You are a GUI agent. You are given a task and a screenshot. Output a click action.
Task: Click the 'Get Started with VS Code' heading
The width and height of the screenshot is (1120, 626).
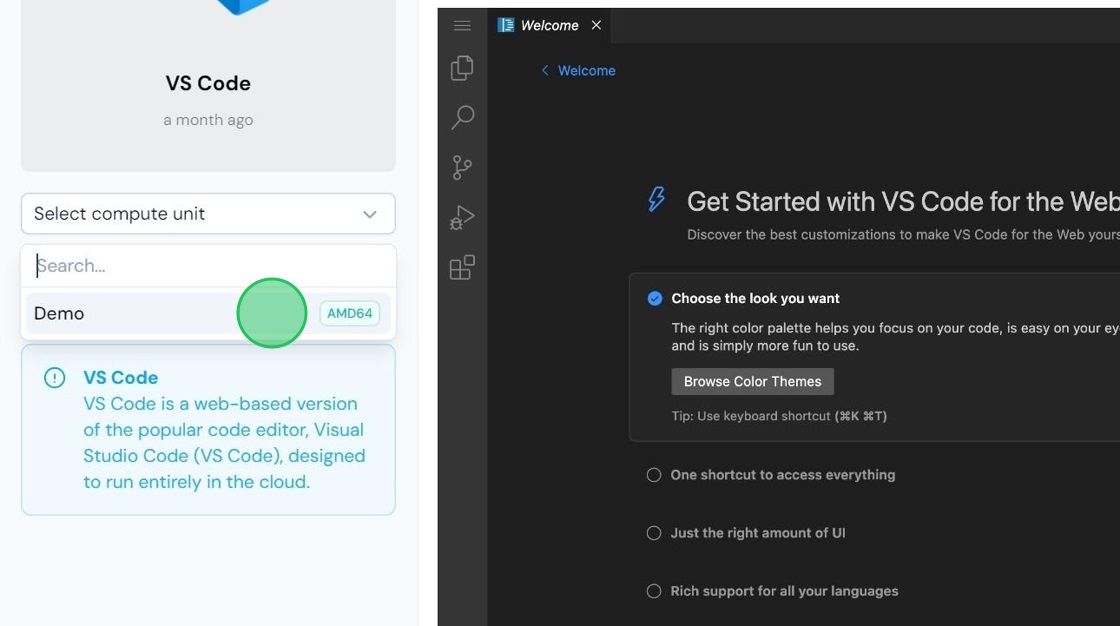coord(903,202)
